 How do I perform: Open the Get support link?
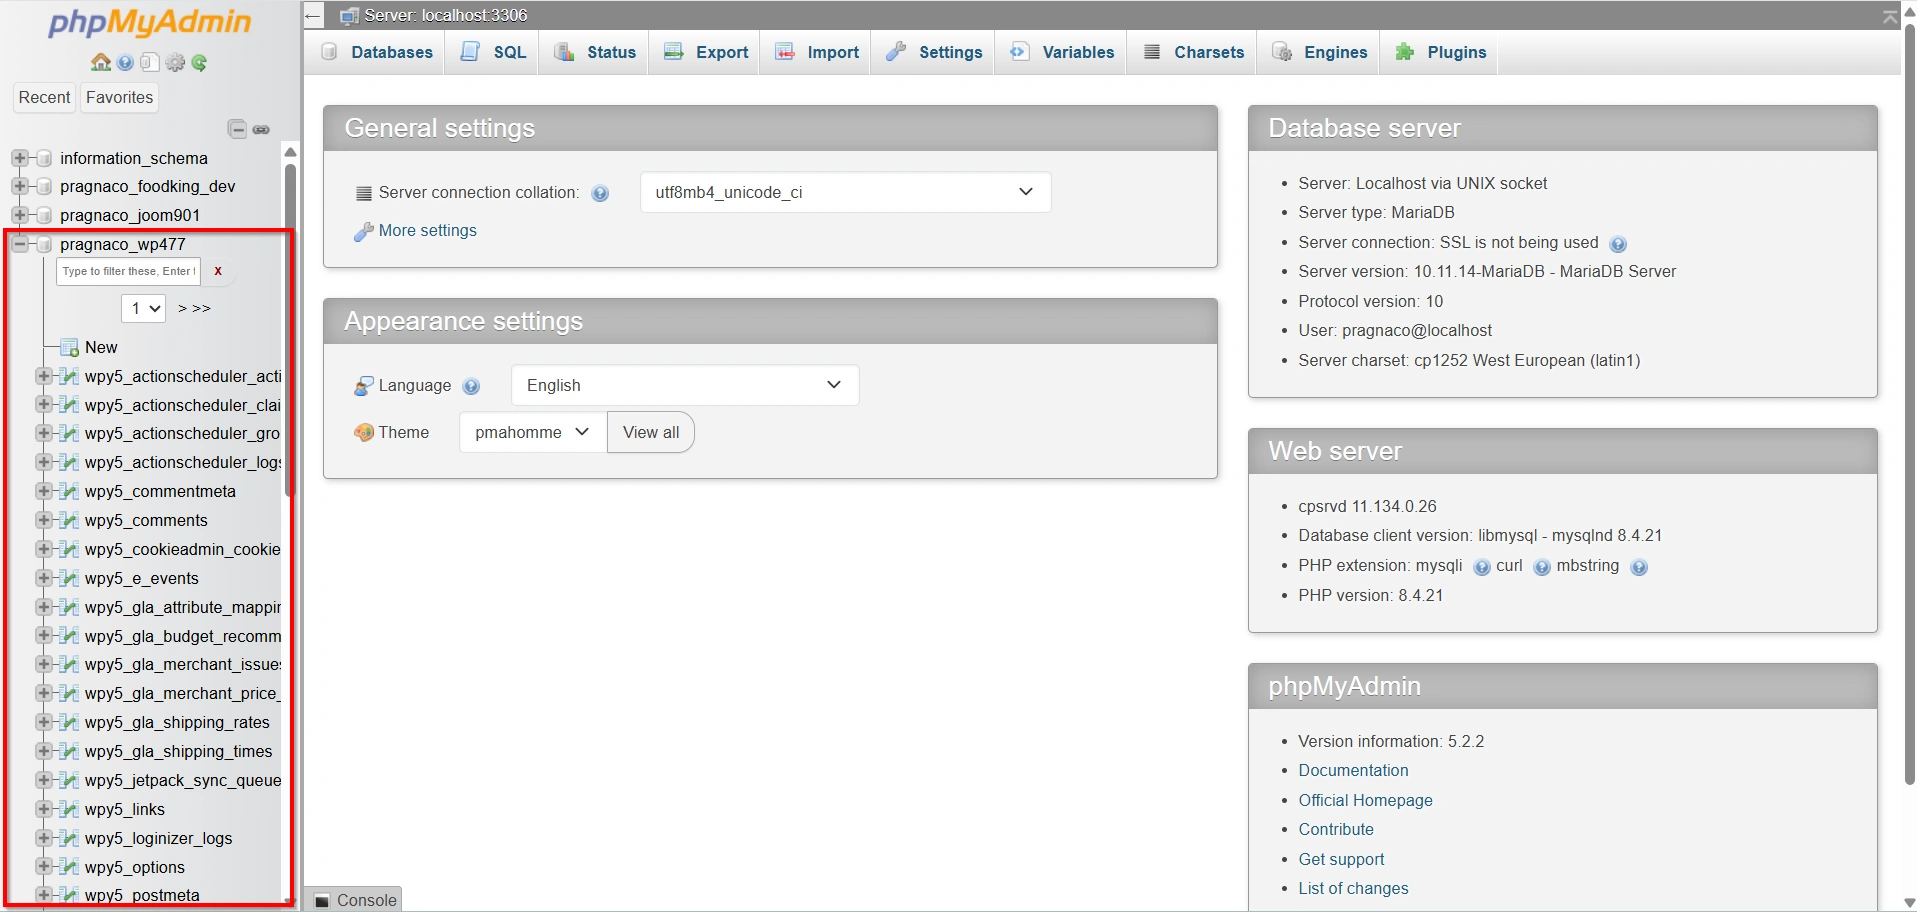pos(1341,859)
